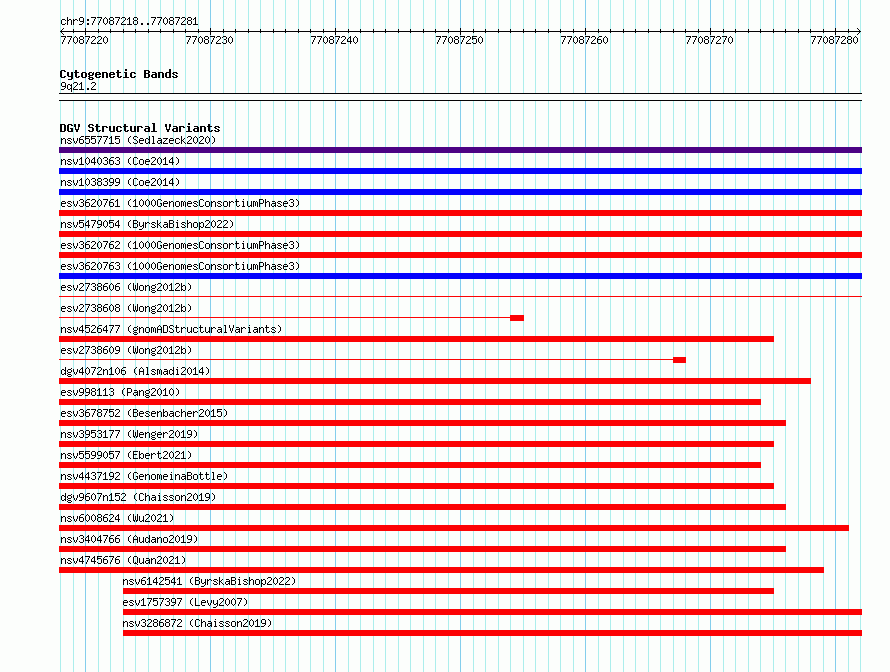This screenshot has width=890, height=672.
Task: Open esv3620762 (1000GenomesConsortiumPhase3) label
Action: pos(180,245)
